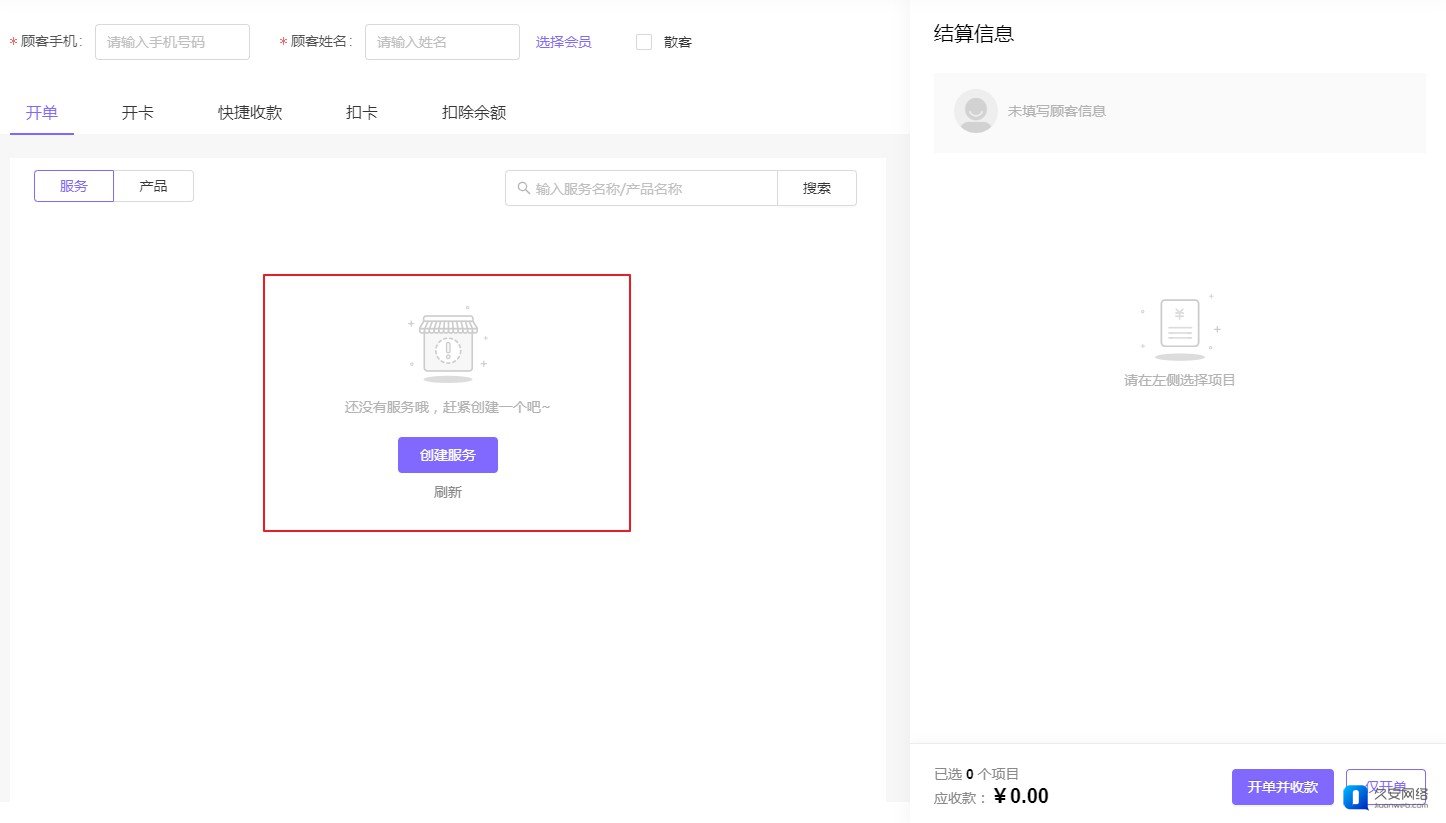Select the 扣卡 tab
Image resolution: width=1446 pixels, height=823 pixels.
tap(362, 113)
